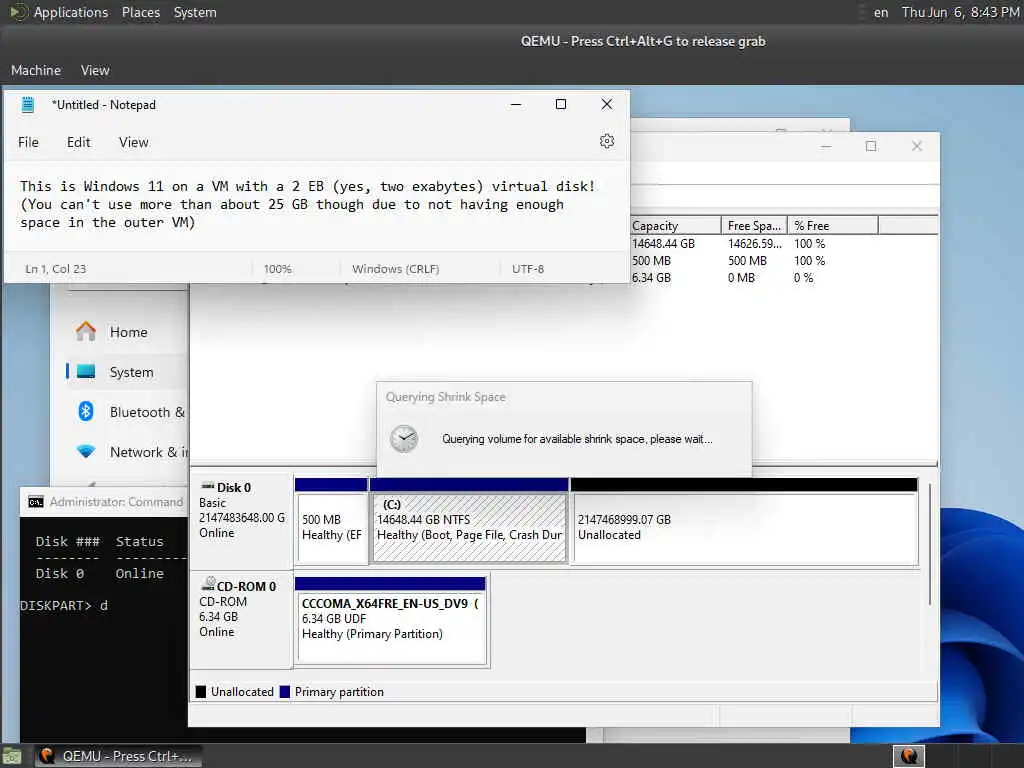The image size is (1024, 768).
Task: Click the disk view vertical scrollbar
Action: point(930,544)
